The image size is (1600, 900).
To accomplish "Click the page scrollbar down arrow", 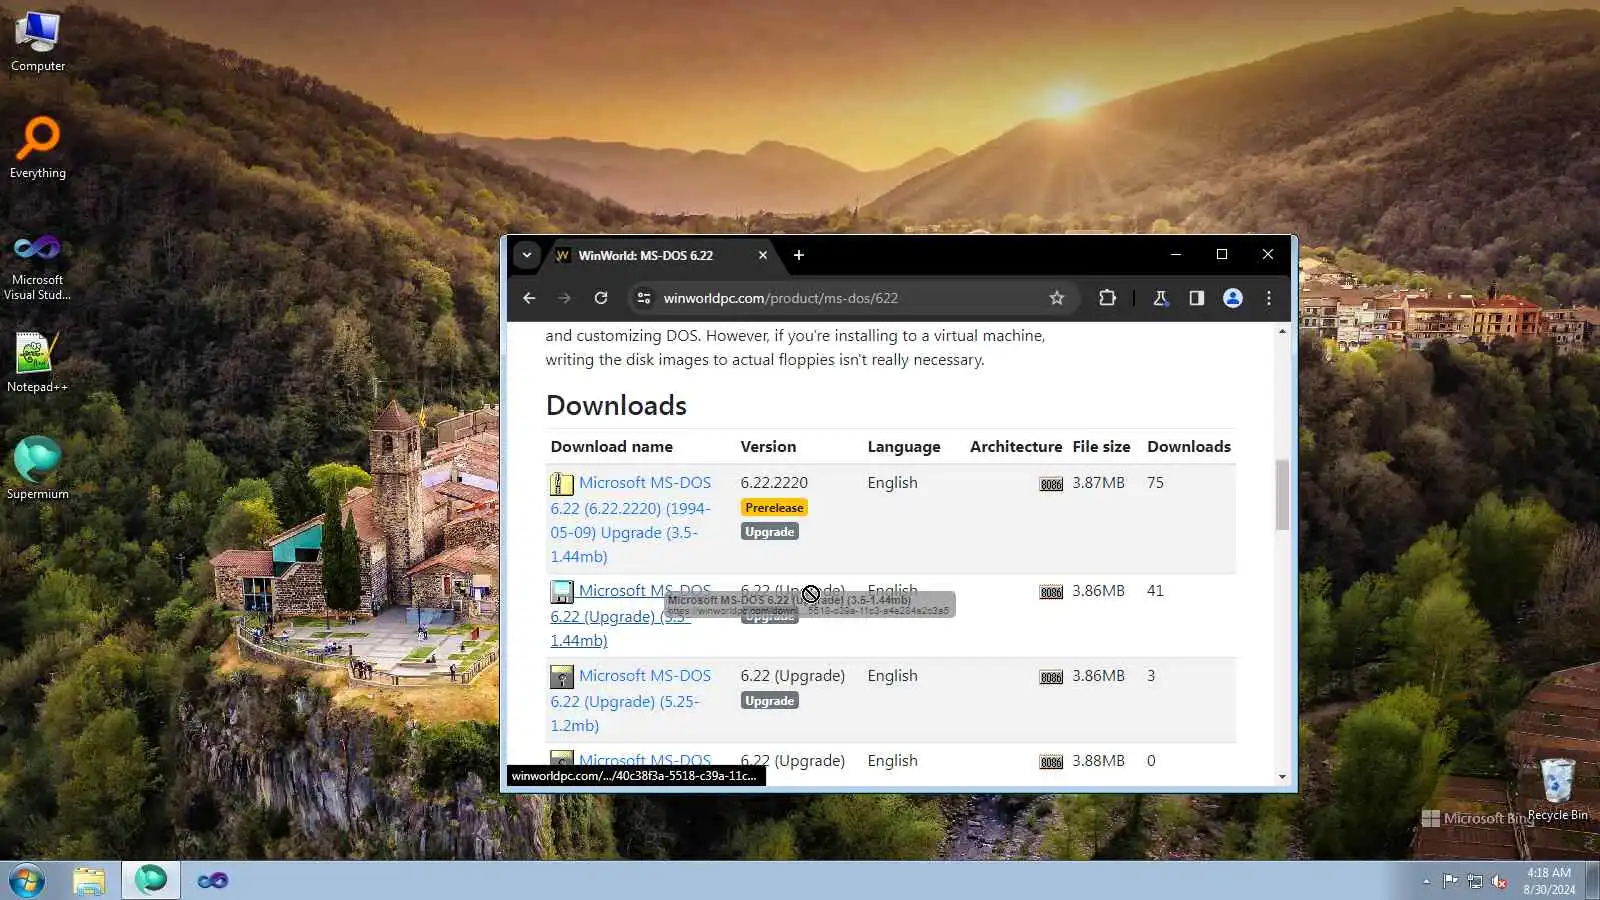I will point(1282,777).
